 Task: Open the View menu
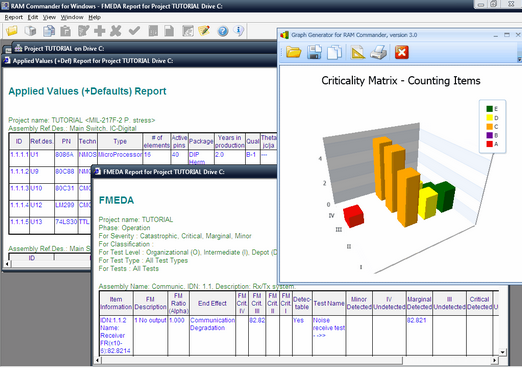tap(49, 17)
